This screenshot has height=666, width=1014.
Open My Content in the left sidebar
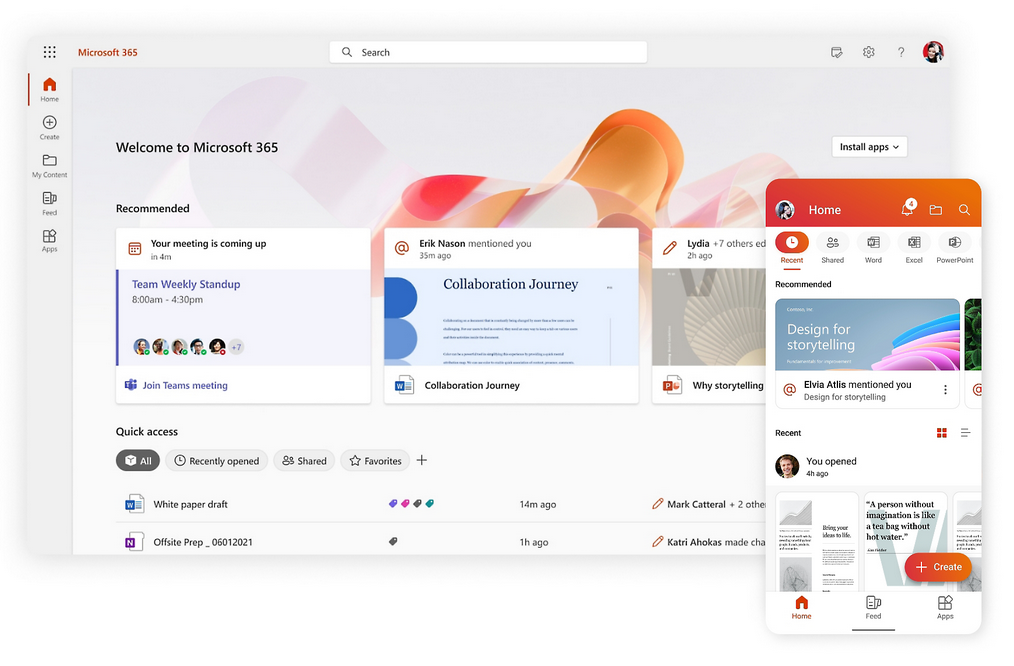pyautogui.click(x=49, y=166)
